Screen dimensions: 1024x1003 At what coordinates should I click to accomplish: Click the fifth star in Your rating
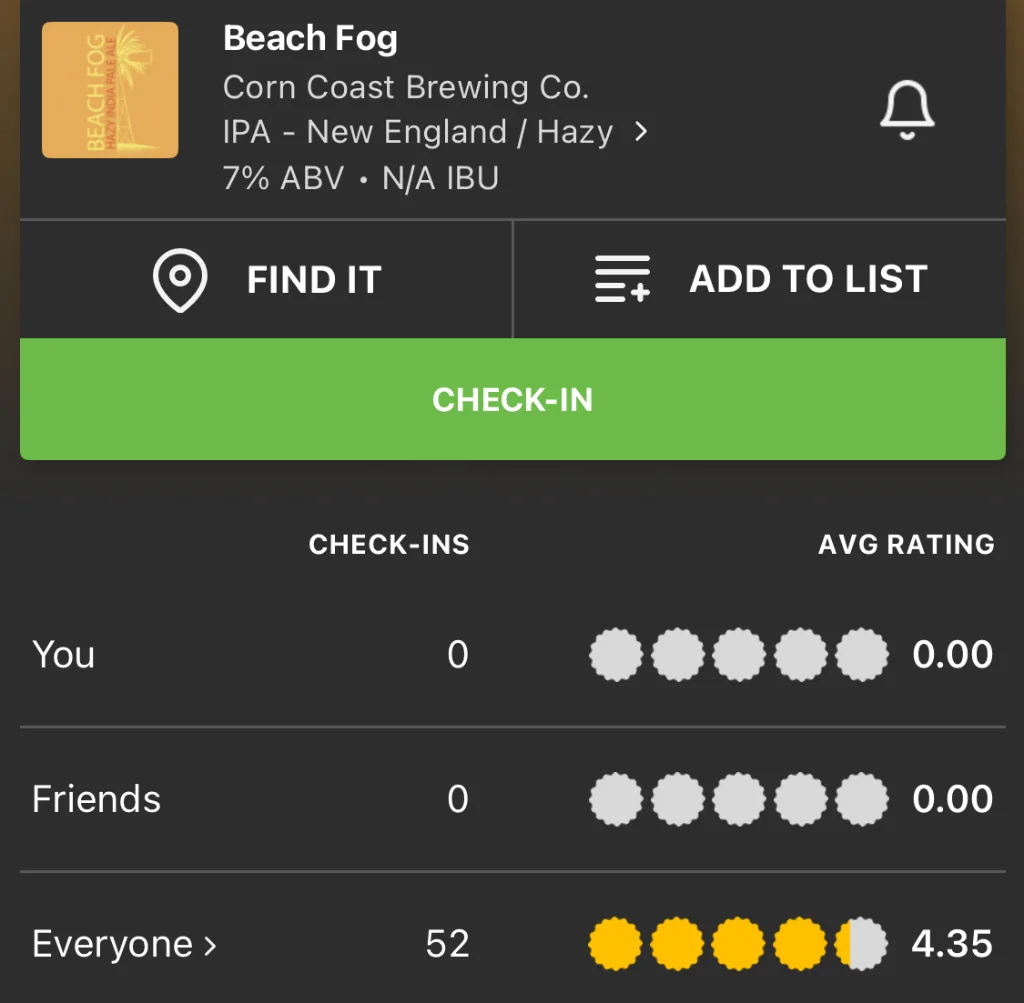pos(861,655)
